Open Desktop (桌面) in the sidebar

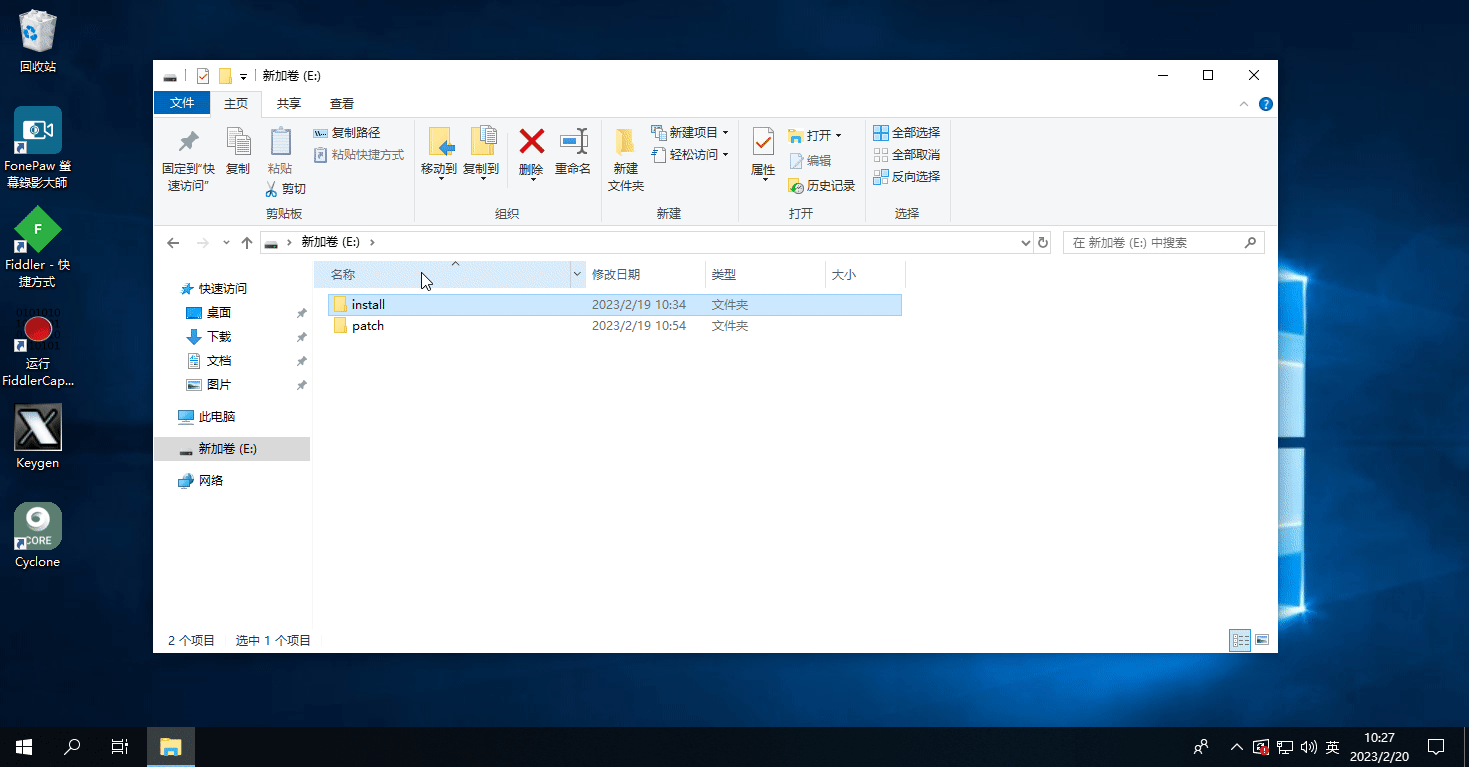pyautogui.click(x=209, y=313)
